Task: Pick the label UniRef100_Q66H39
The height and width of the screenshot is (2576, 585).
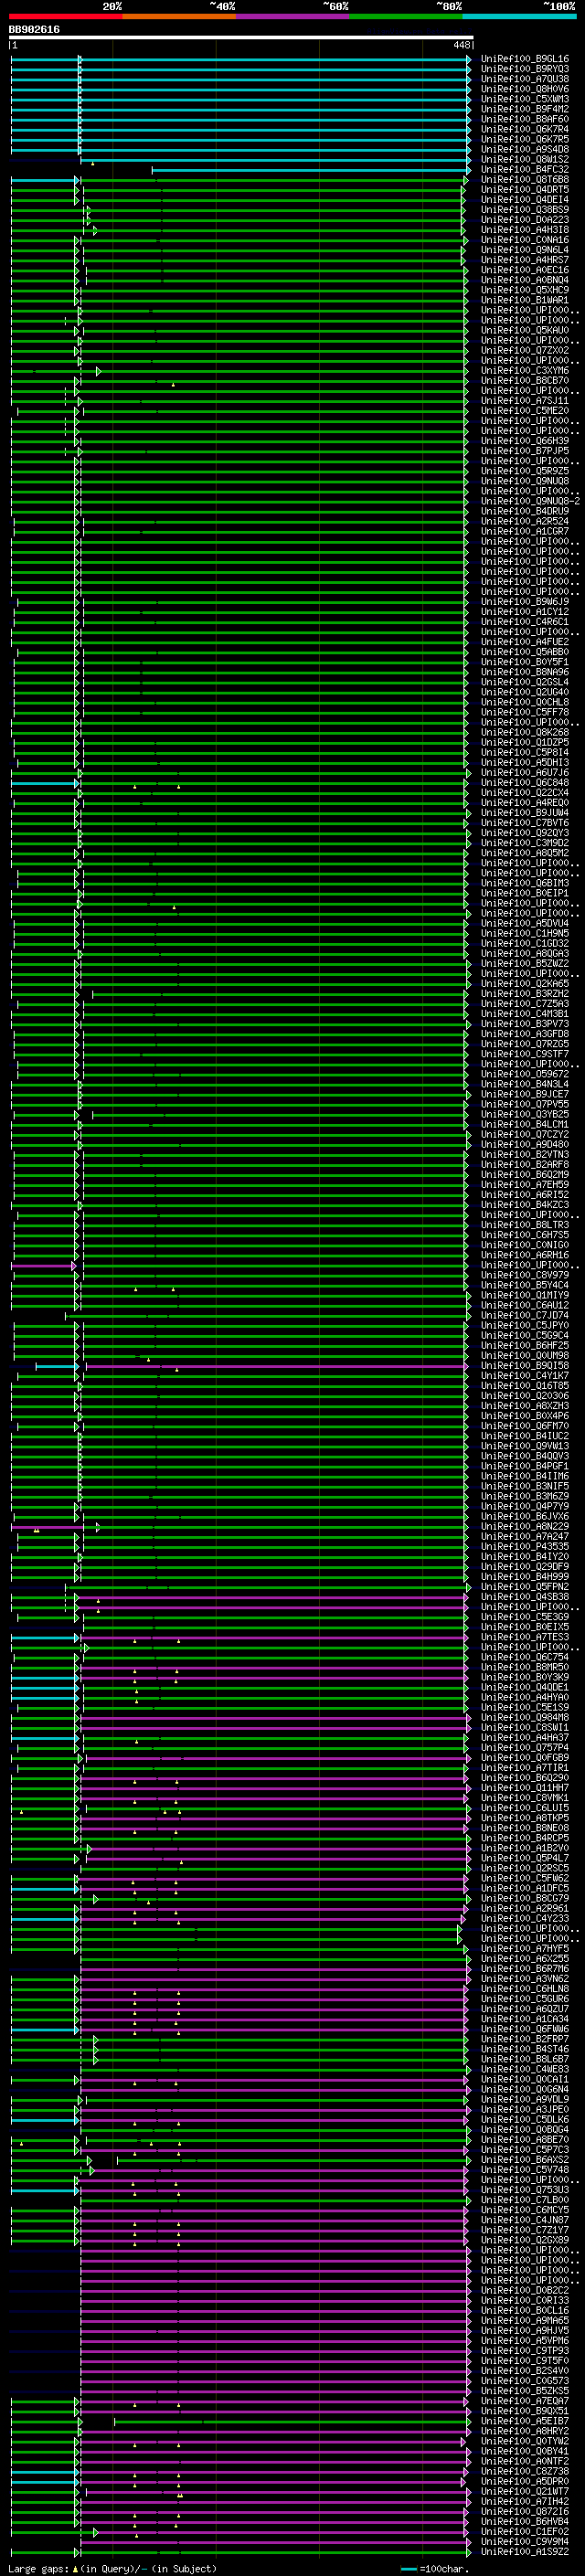Action: tap(525, 441)
